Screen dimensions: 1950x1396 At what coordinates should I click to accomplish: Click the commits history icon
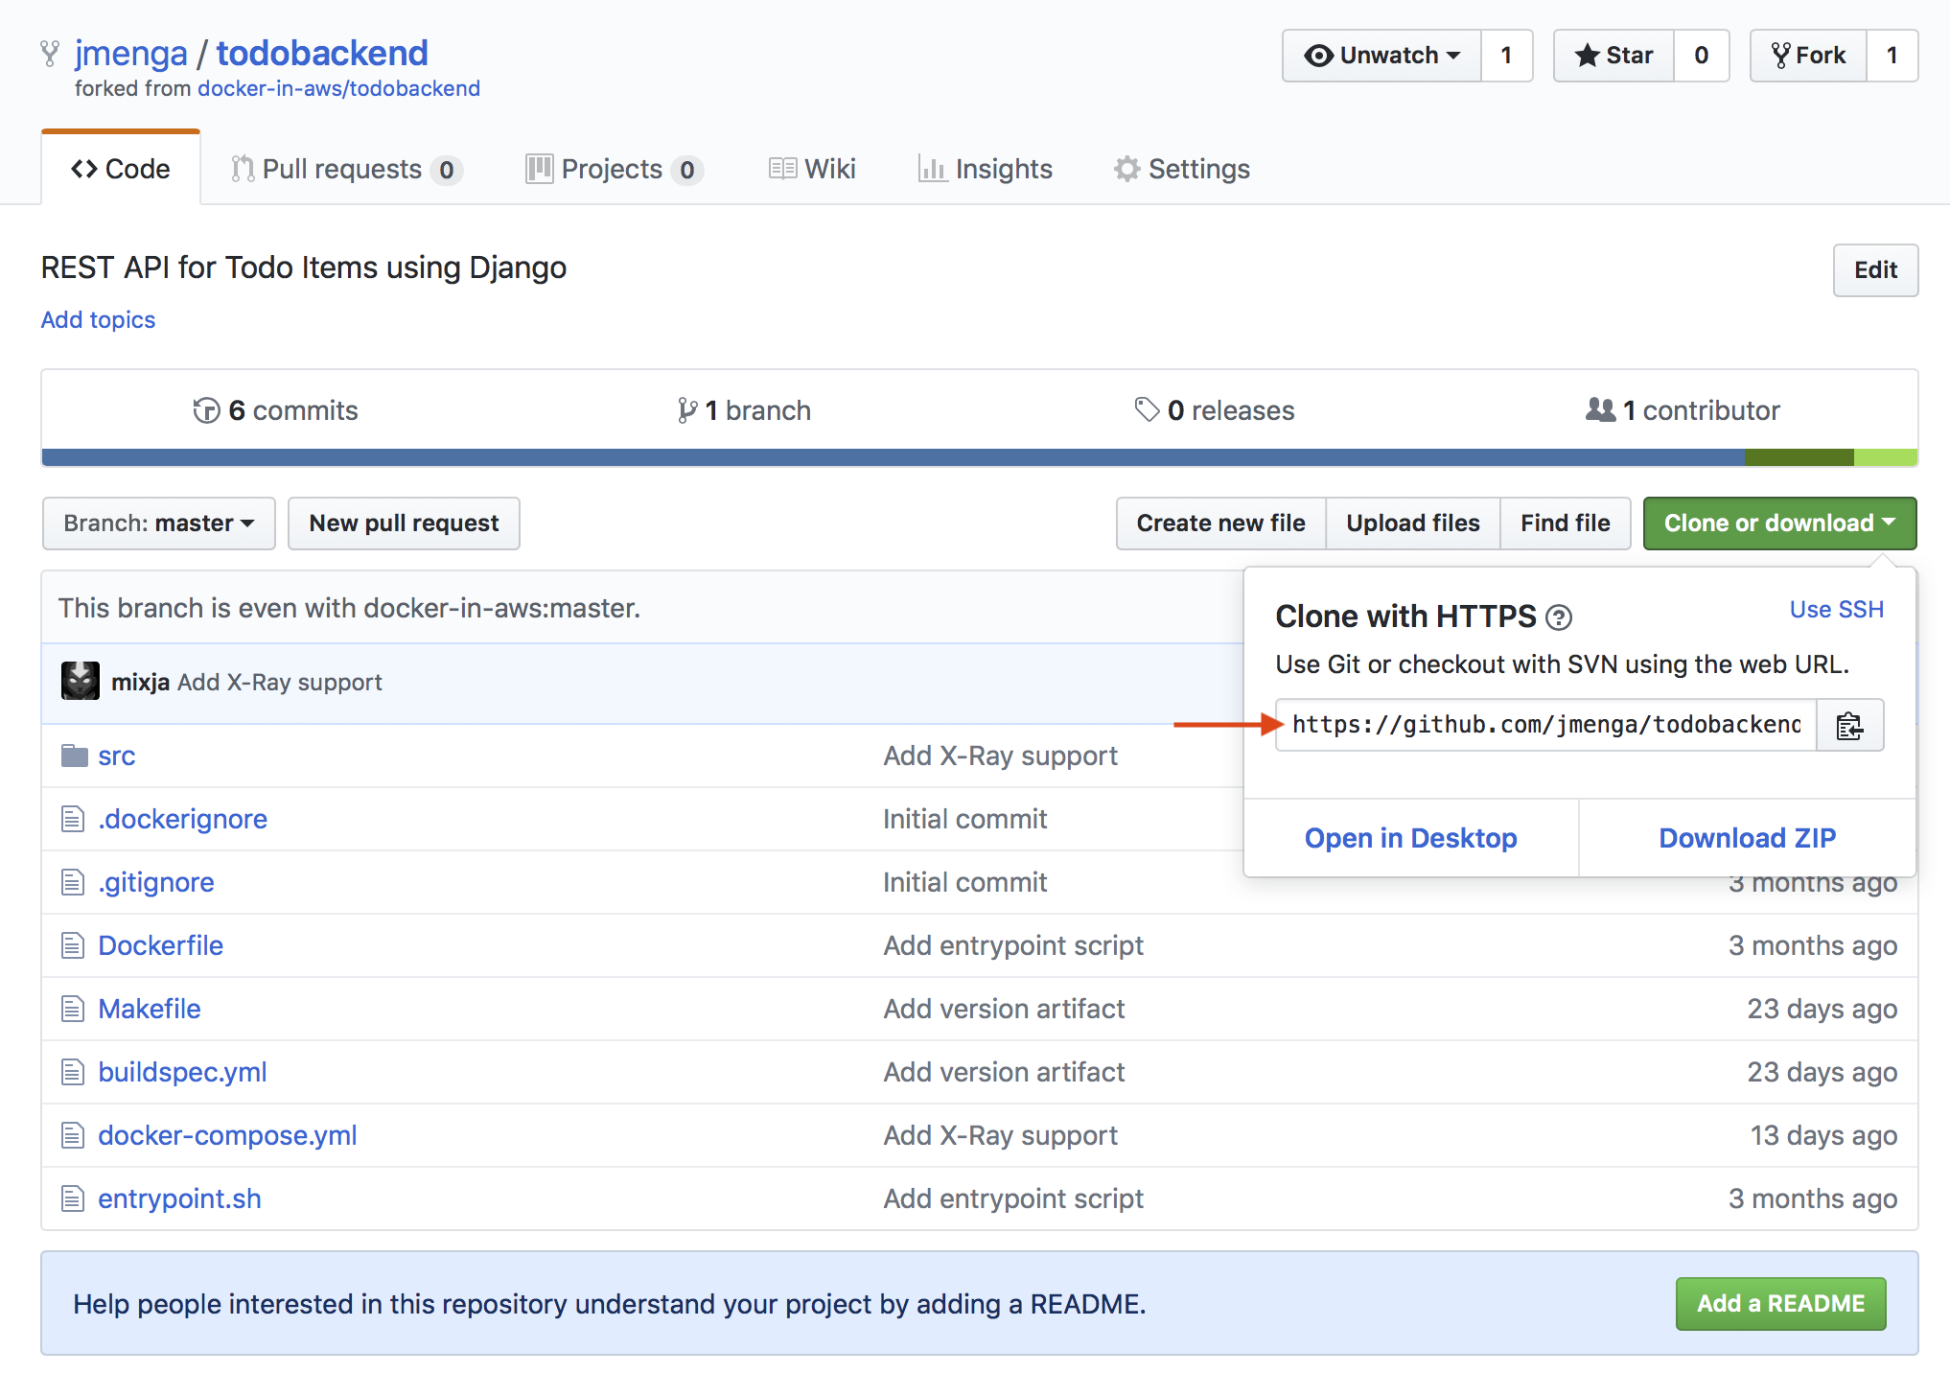pos(206,410)
